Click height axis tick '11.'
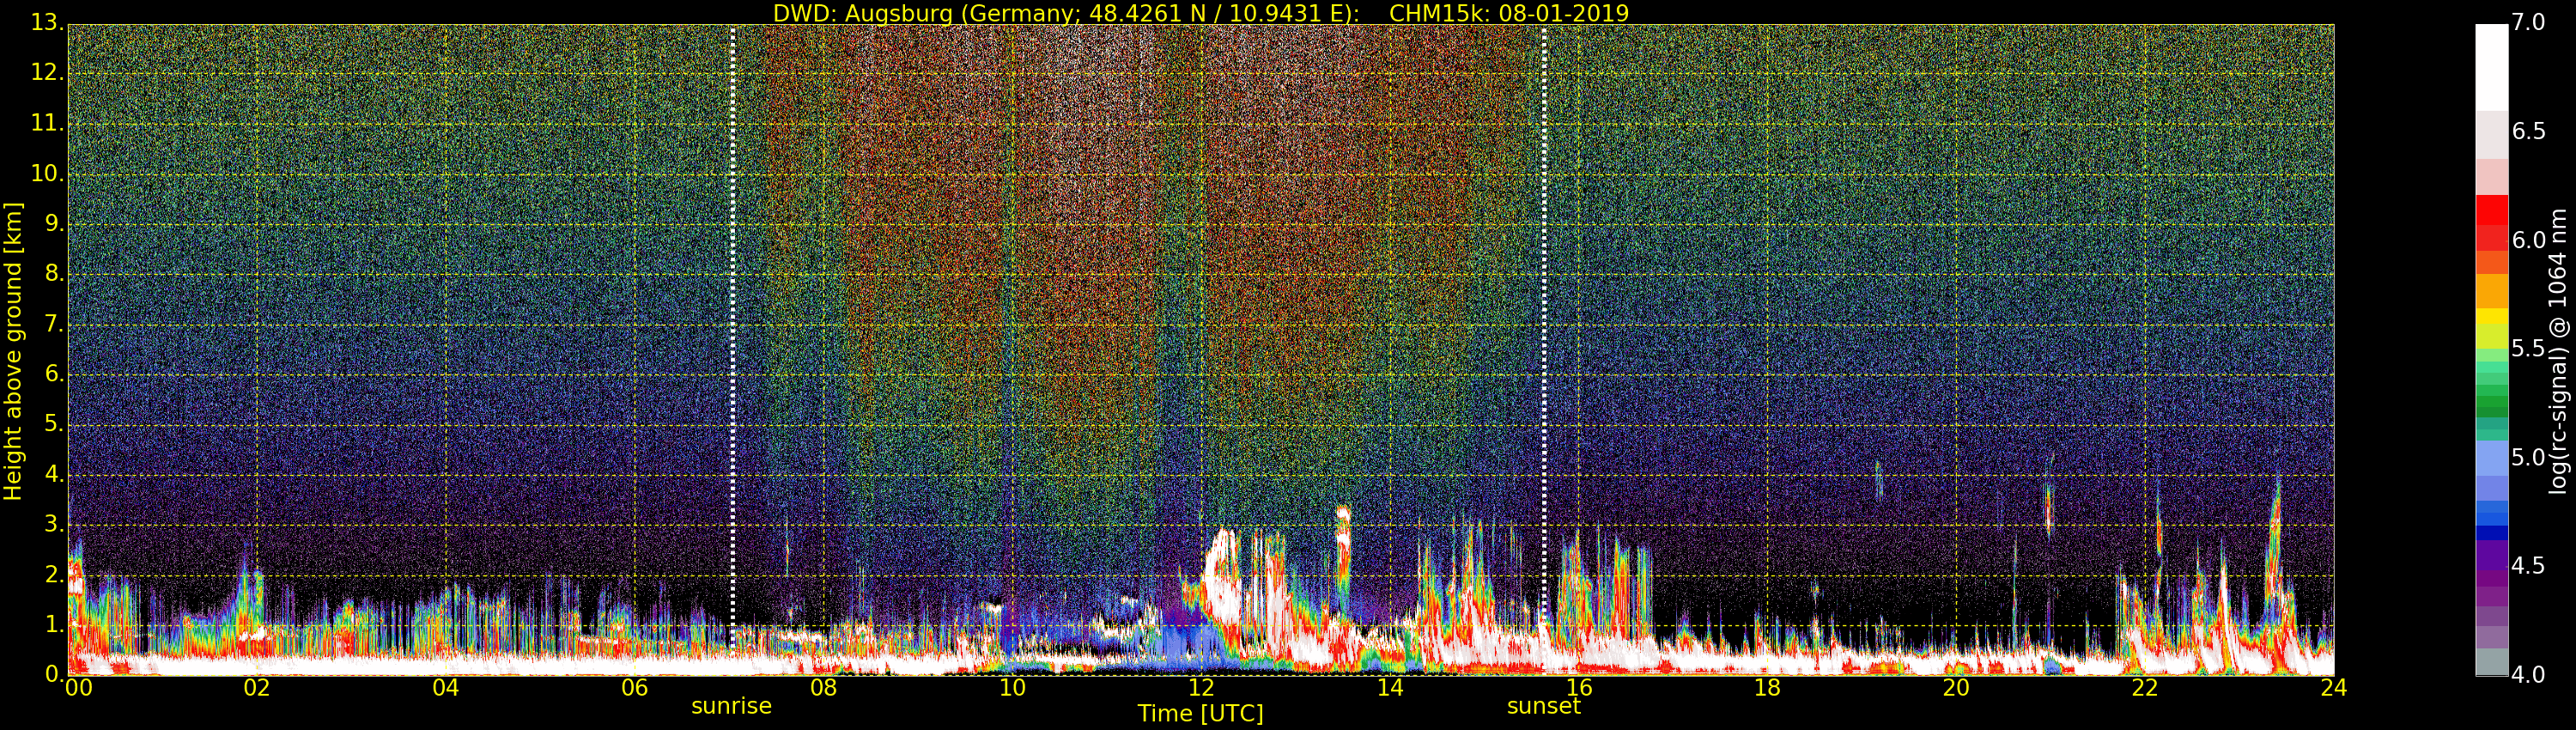Image resolution: width=2576 pixels, height=730 pixels. point(47,123)
